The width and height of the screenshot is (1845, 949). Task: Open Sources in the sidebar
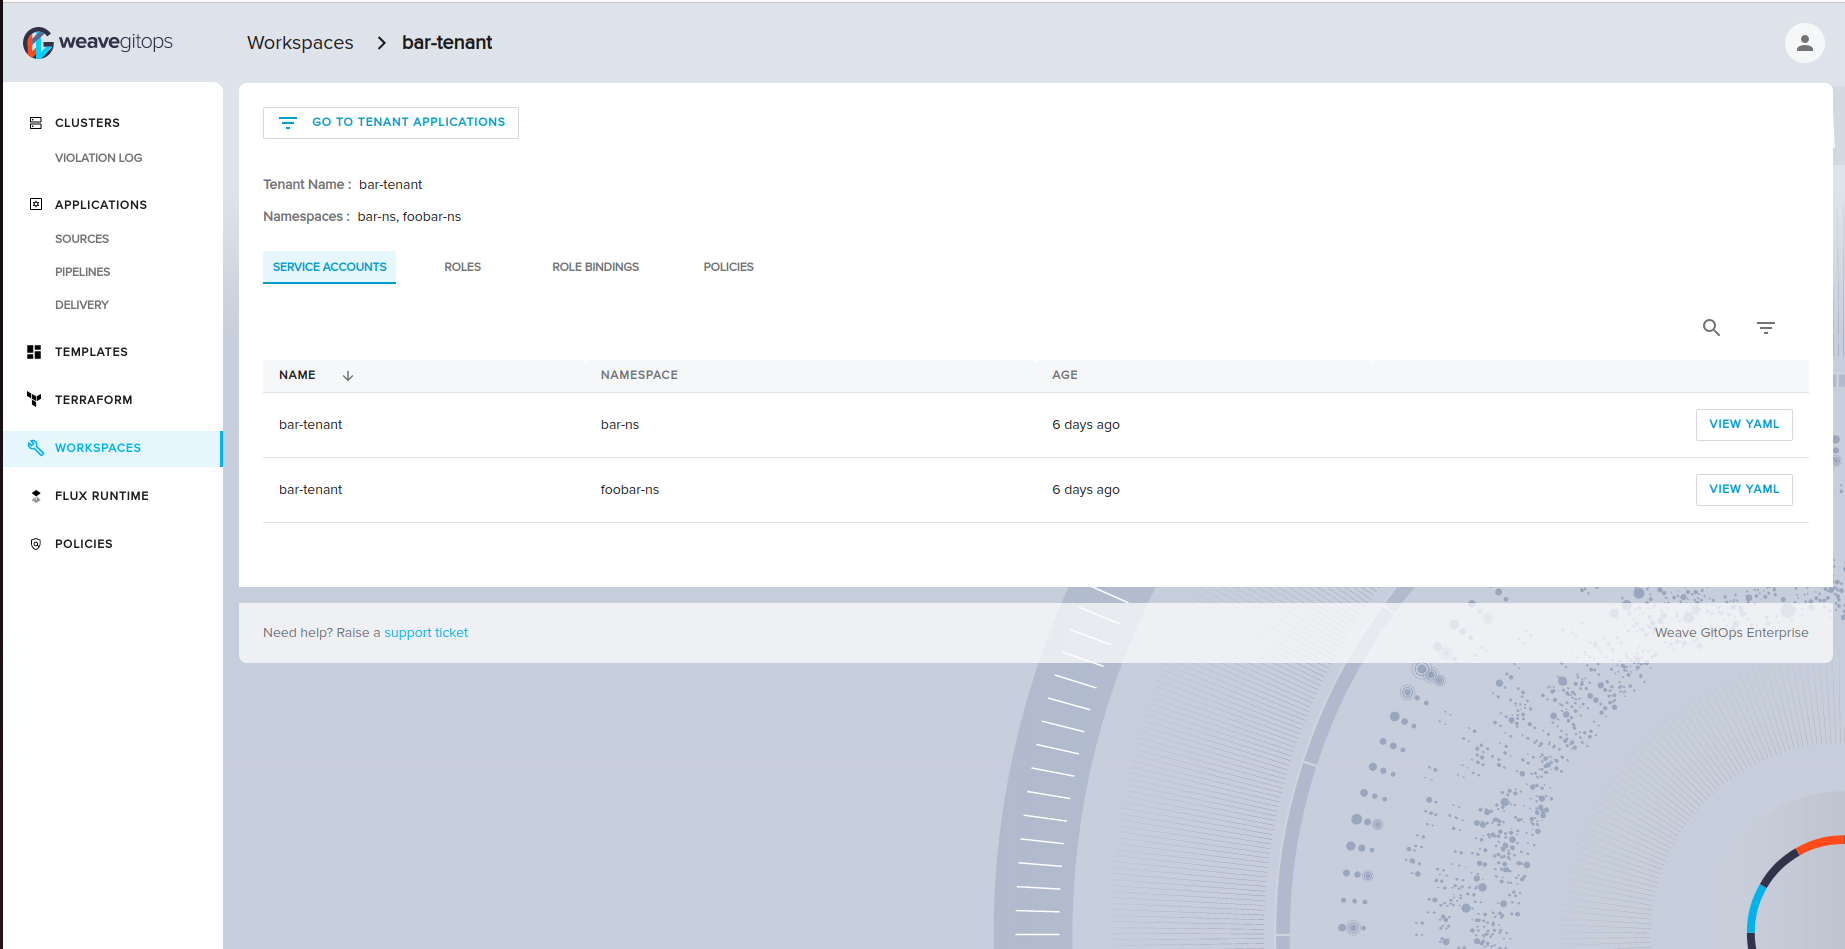pos(82,239)
